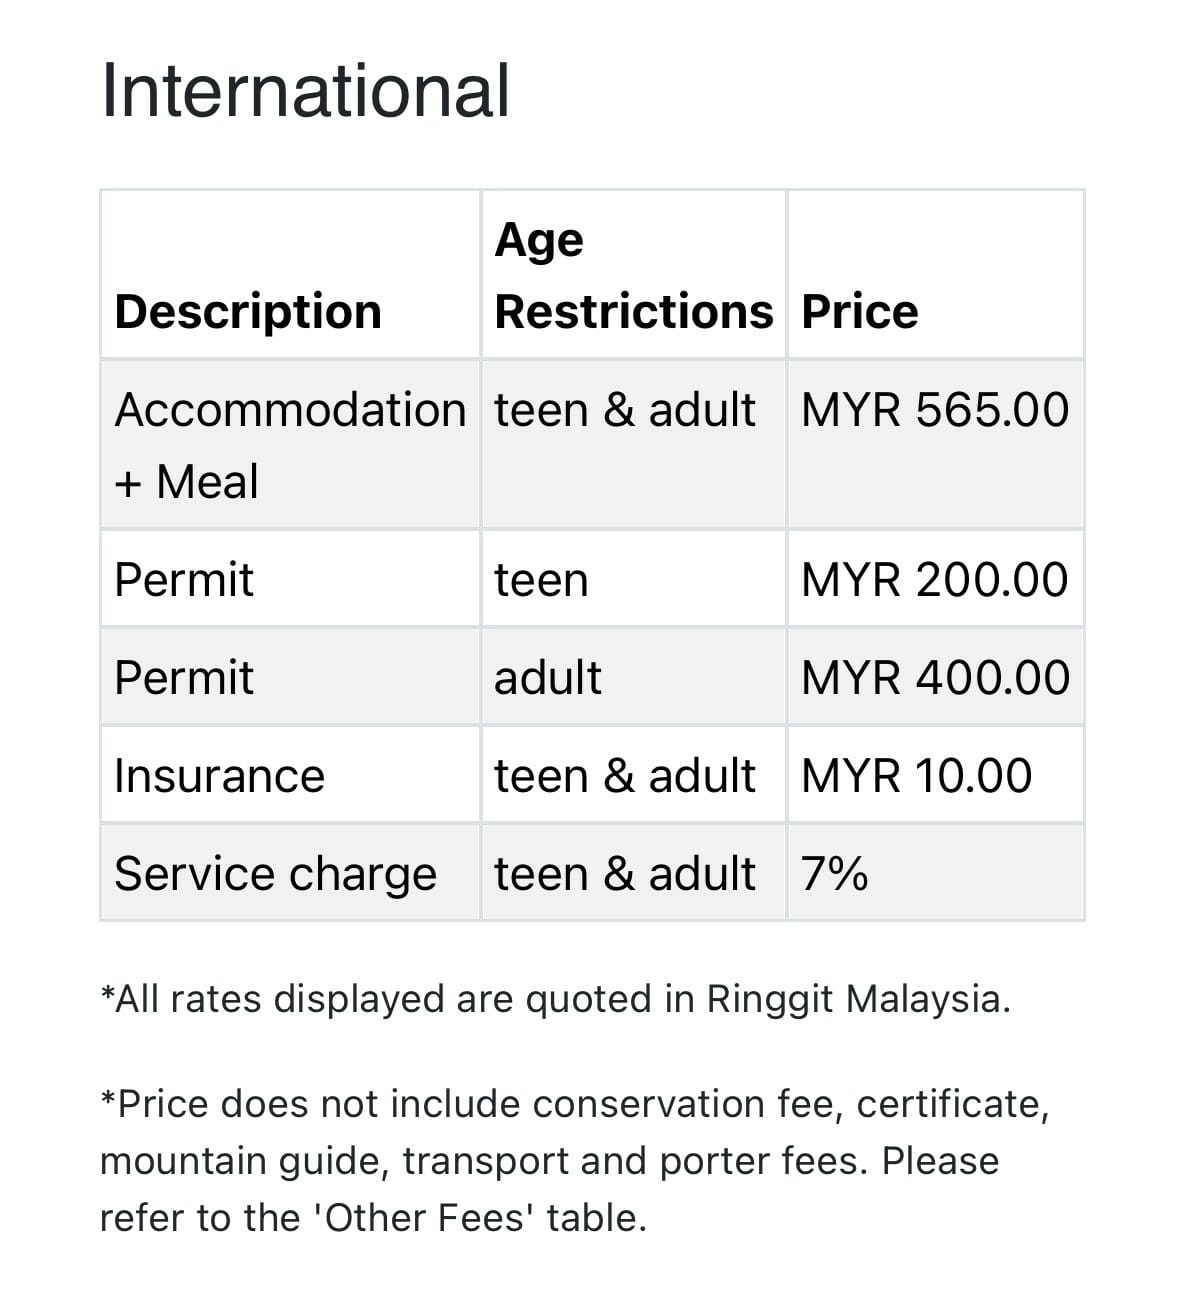1179x1303 pixels.
Task: Select the Service charge cell
Action: (x=275, y=874)
